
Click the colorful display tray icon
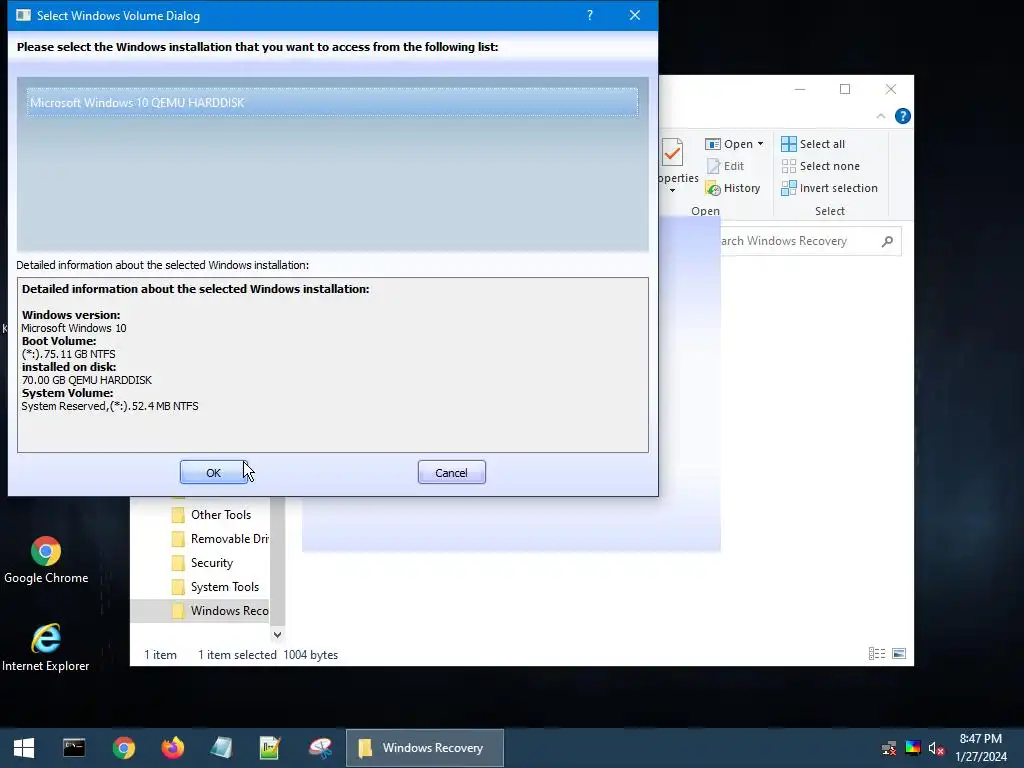(x=913, y=748)
